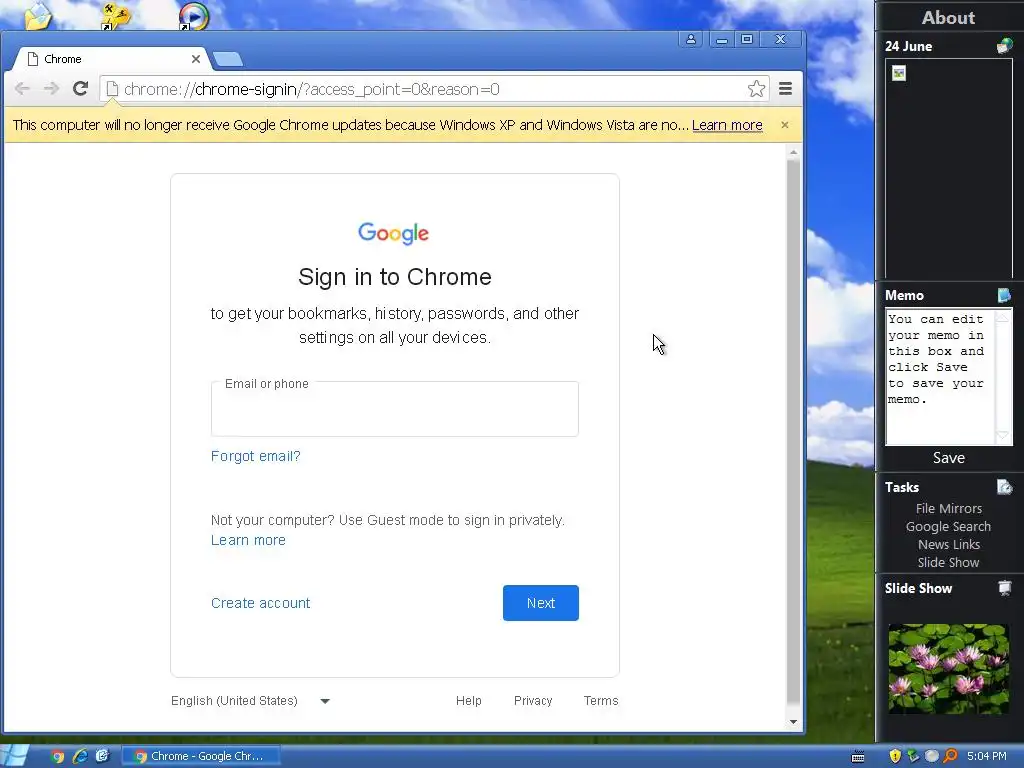Click the Chrome back arrow
The height and width of the screenshot is (768, 1024).
[x=22, y=89]
